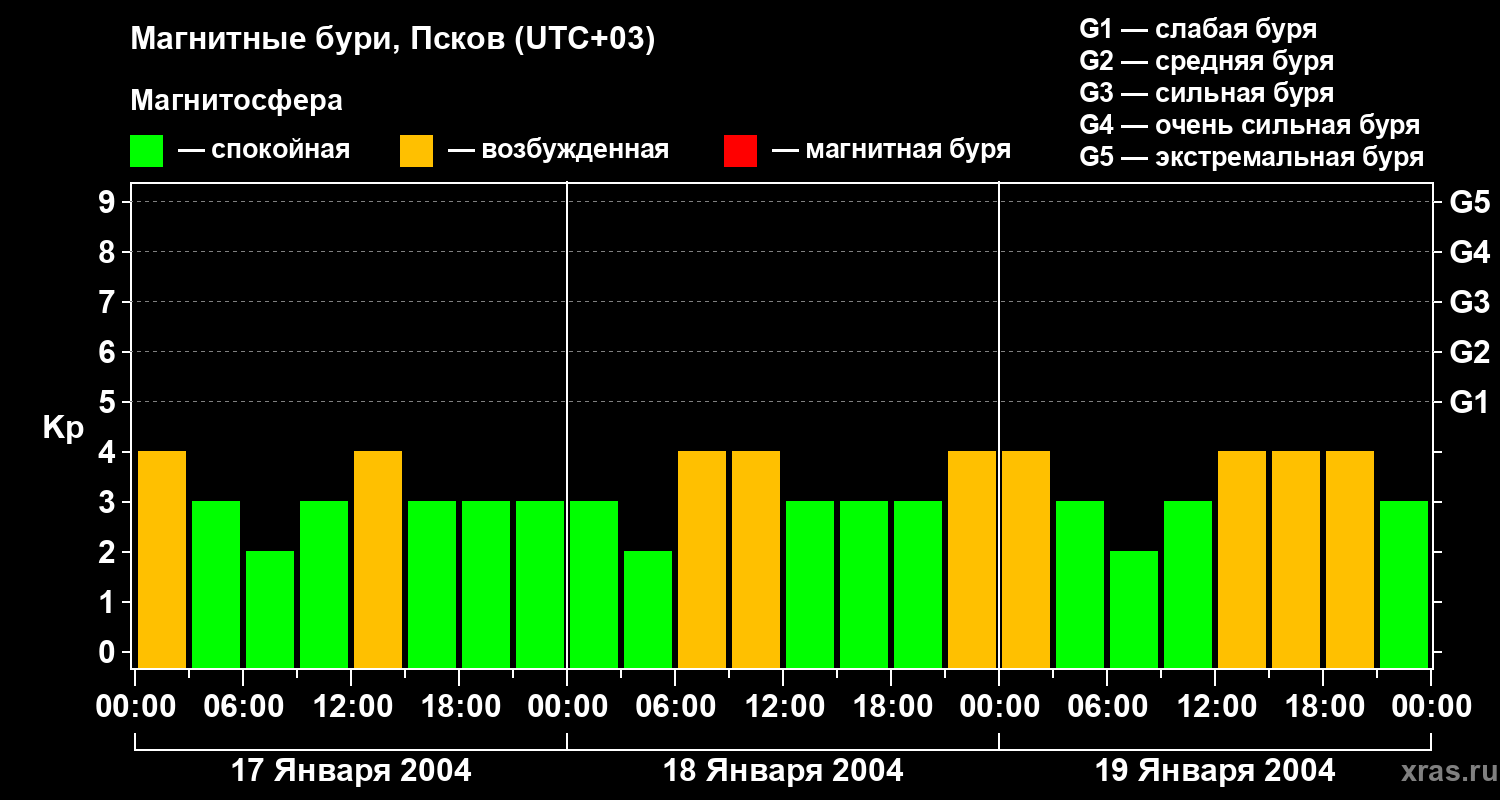Click the Kp 2 bar on 18 January

648,608
